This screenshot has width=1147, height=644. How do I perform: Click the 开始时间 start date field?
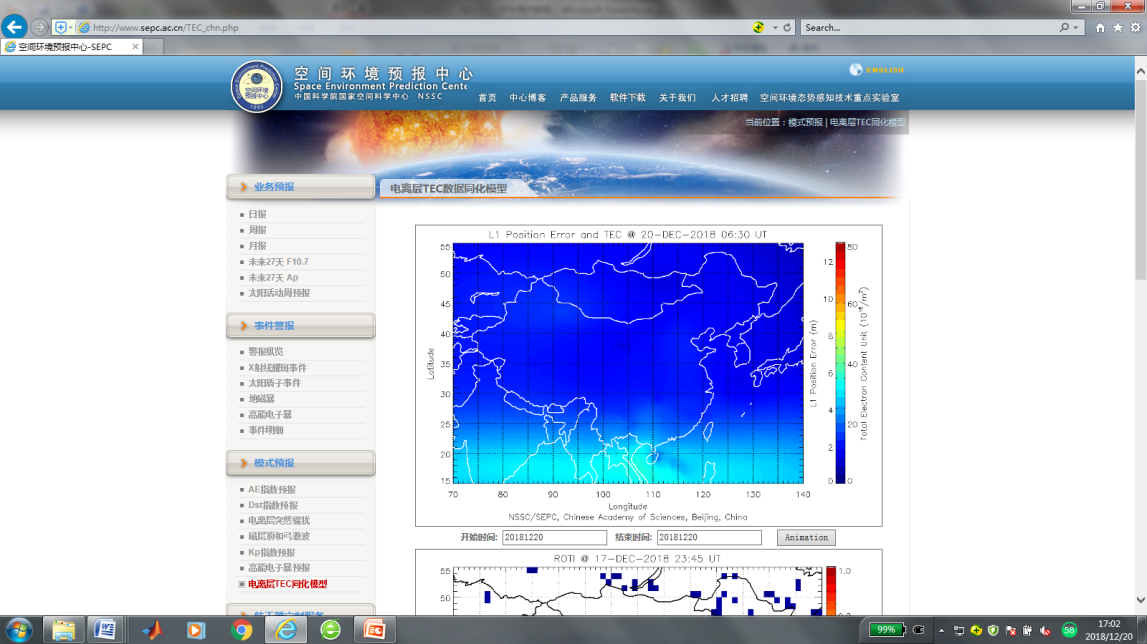pyautogui.click(x=554, y=538)
